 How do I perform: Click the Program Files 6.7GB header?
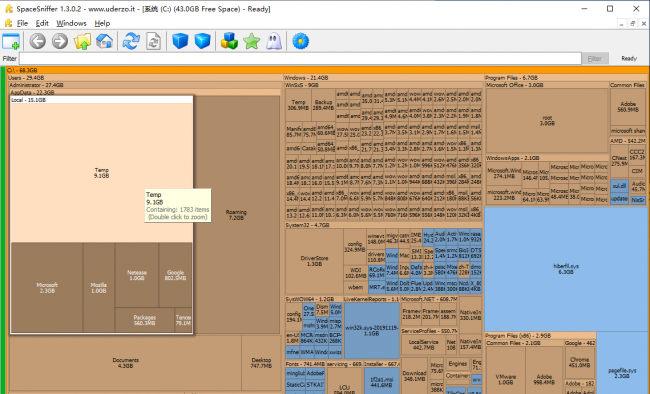pos(566,78)
